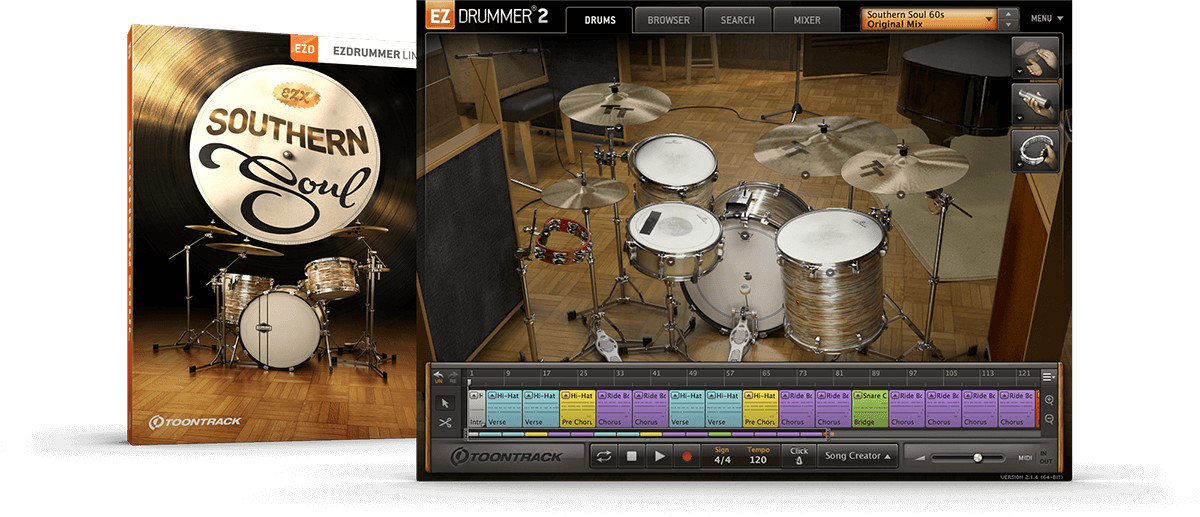Open the Song Creator panel
This screenshot has height=517, width=1200.
tap(858, 456)
